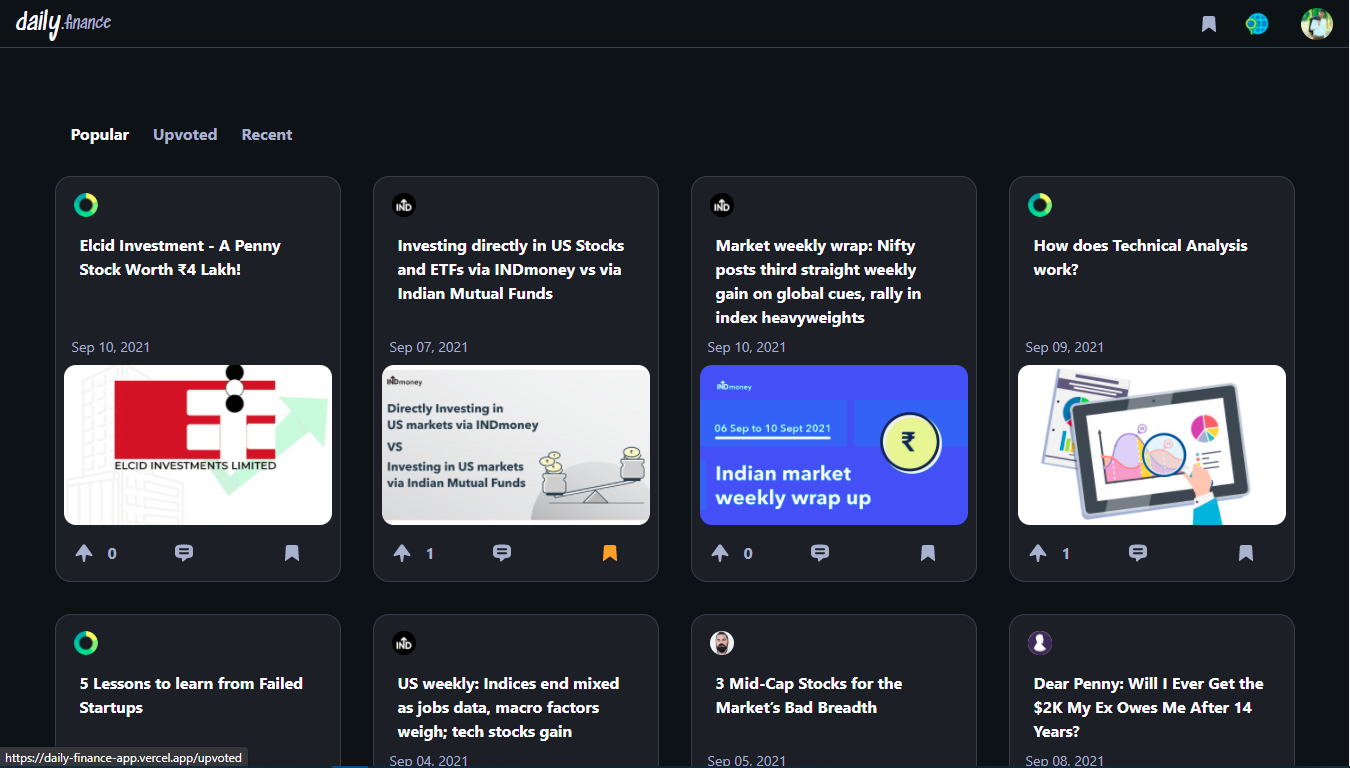Open comments on the Technical Analysis post
This screenshot has width=1350, height=768.
tap(1138, 552)
